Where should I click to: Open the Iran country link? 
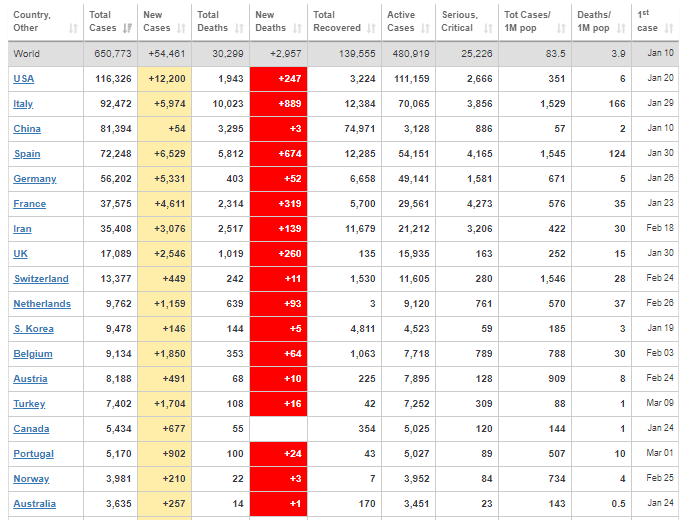click(22, 229)
